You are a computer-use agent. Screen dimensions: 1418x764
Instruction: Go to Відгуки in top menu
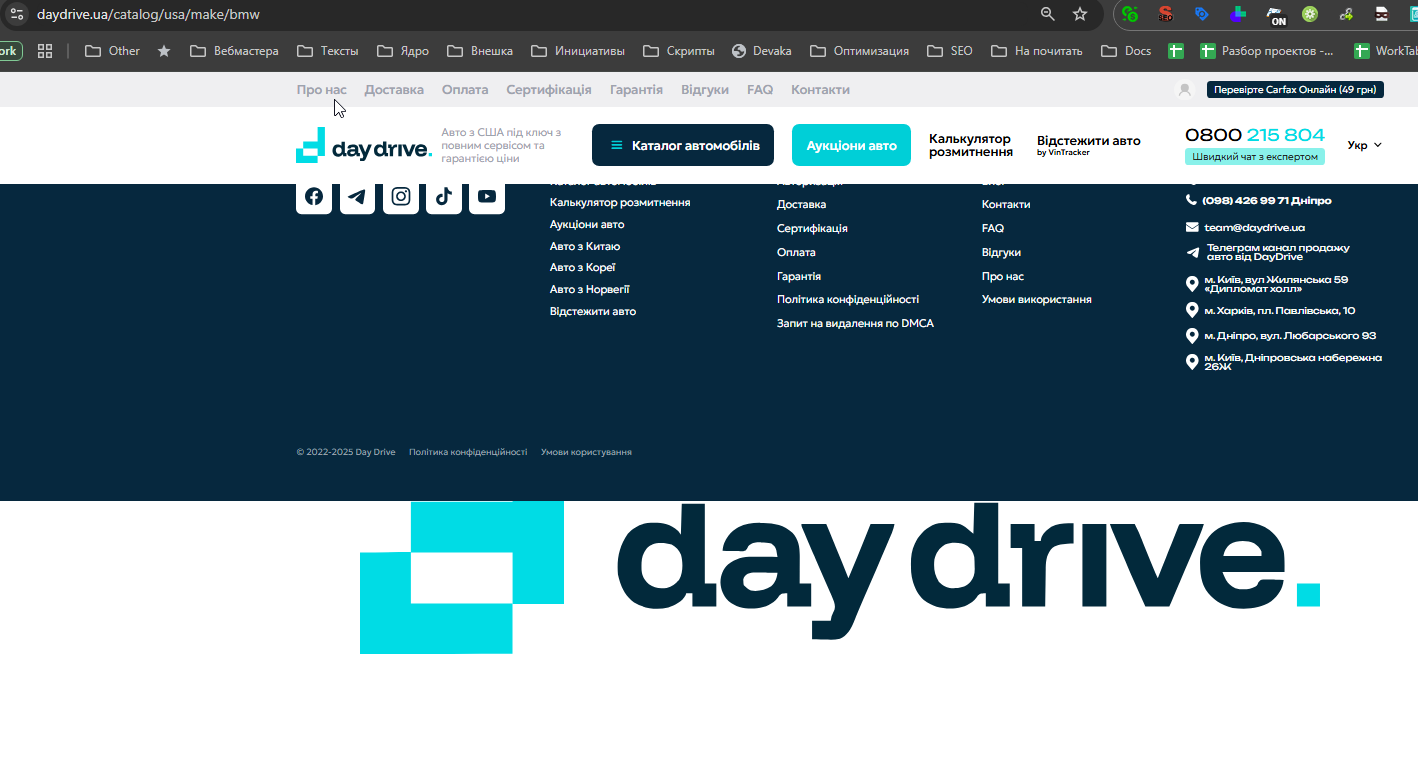(705, 90)
